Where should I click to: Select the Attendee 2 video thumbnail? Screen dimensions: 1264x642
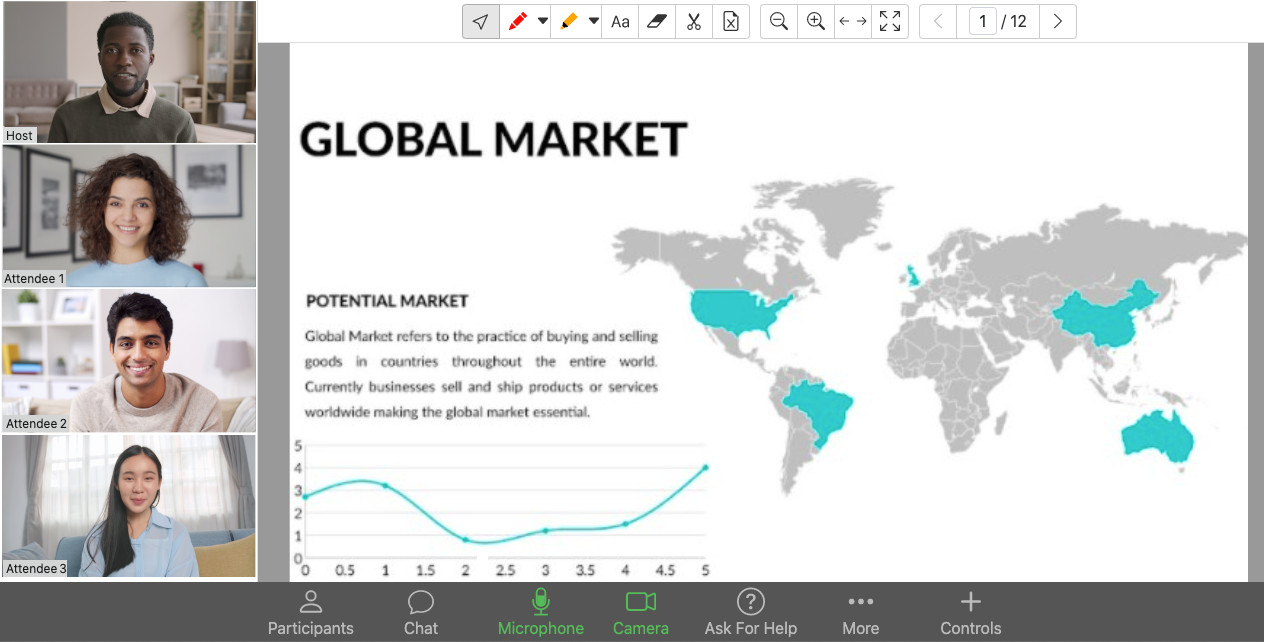coord(129,361)
